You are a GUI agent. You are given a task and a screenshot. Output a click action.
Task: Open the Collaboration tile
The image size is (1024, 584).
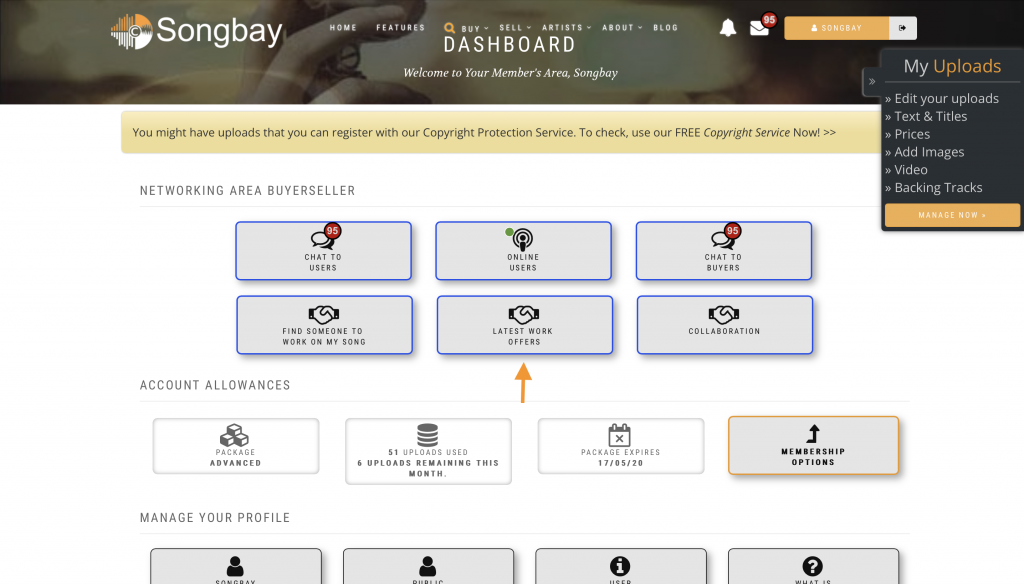tap(725, 325)
